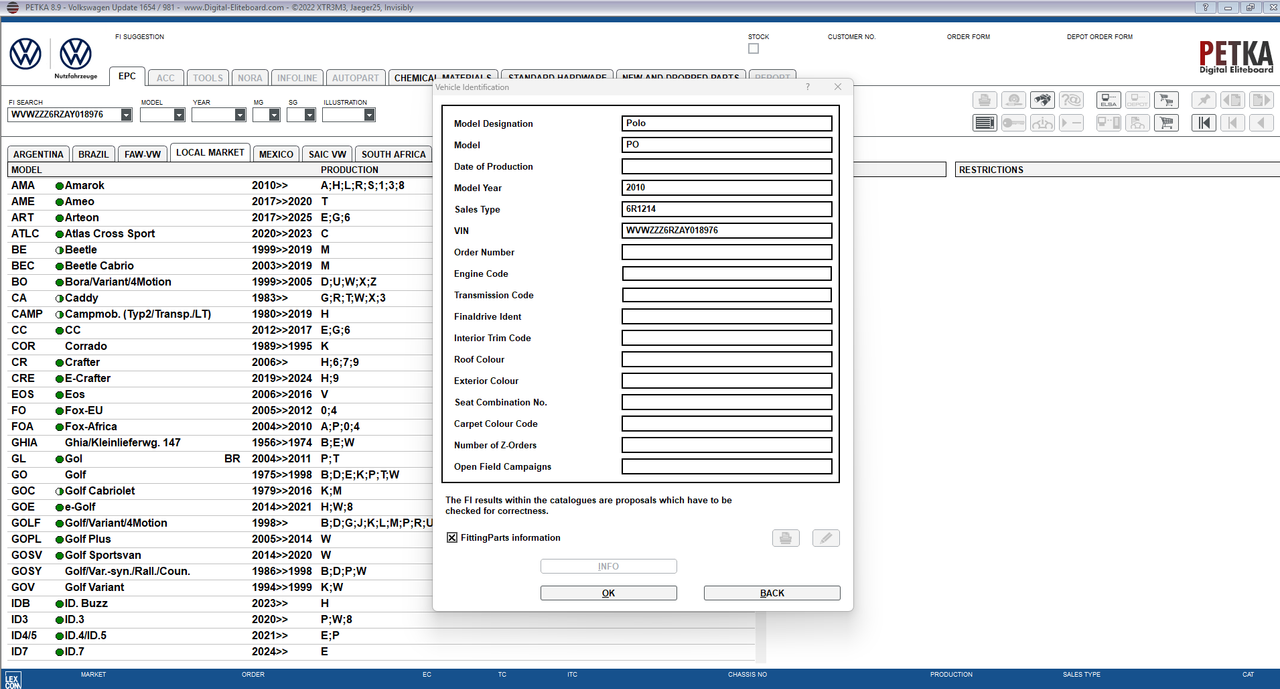
Task: Click the dialog help question mark
Action: click(808, 87)
